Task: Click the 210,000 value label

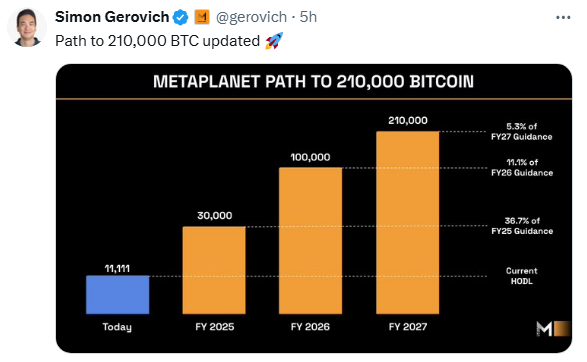Action: [408, 121]
